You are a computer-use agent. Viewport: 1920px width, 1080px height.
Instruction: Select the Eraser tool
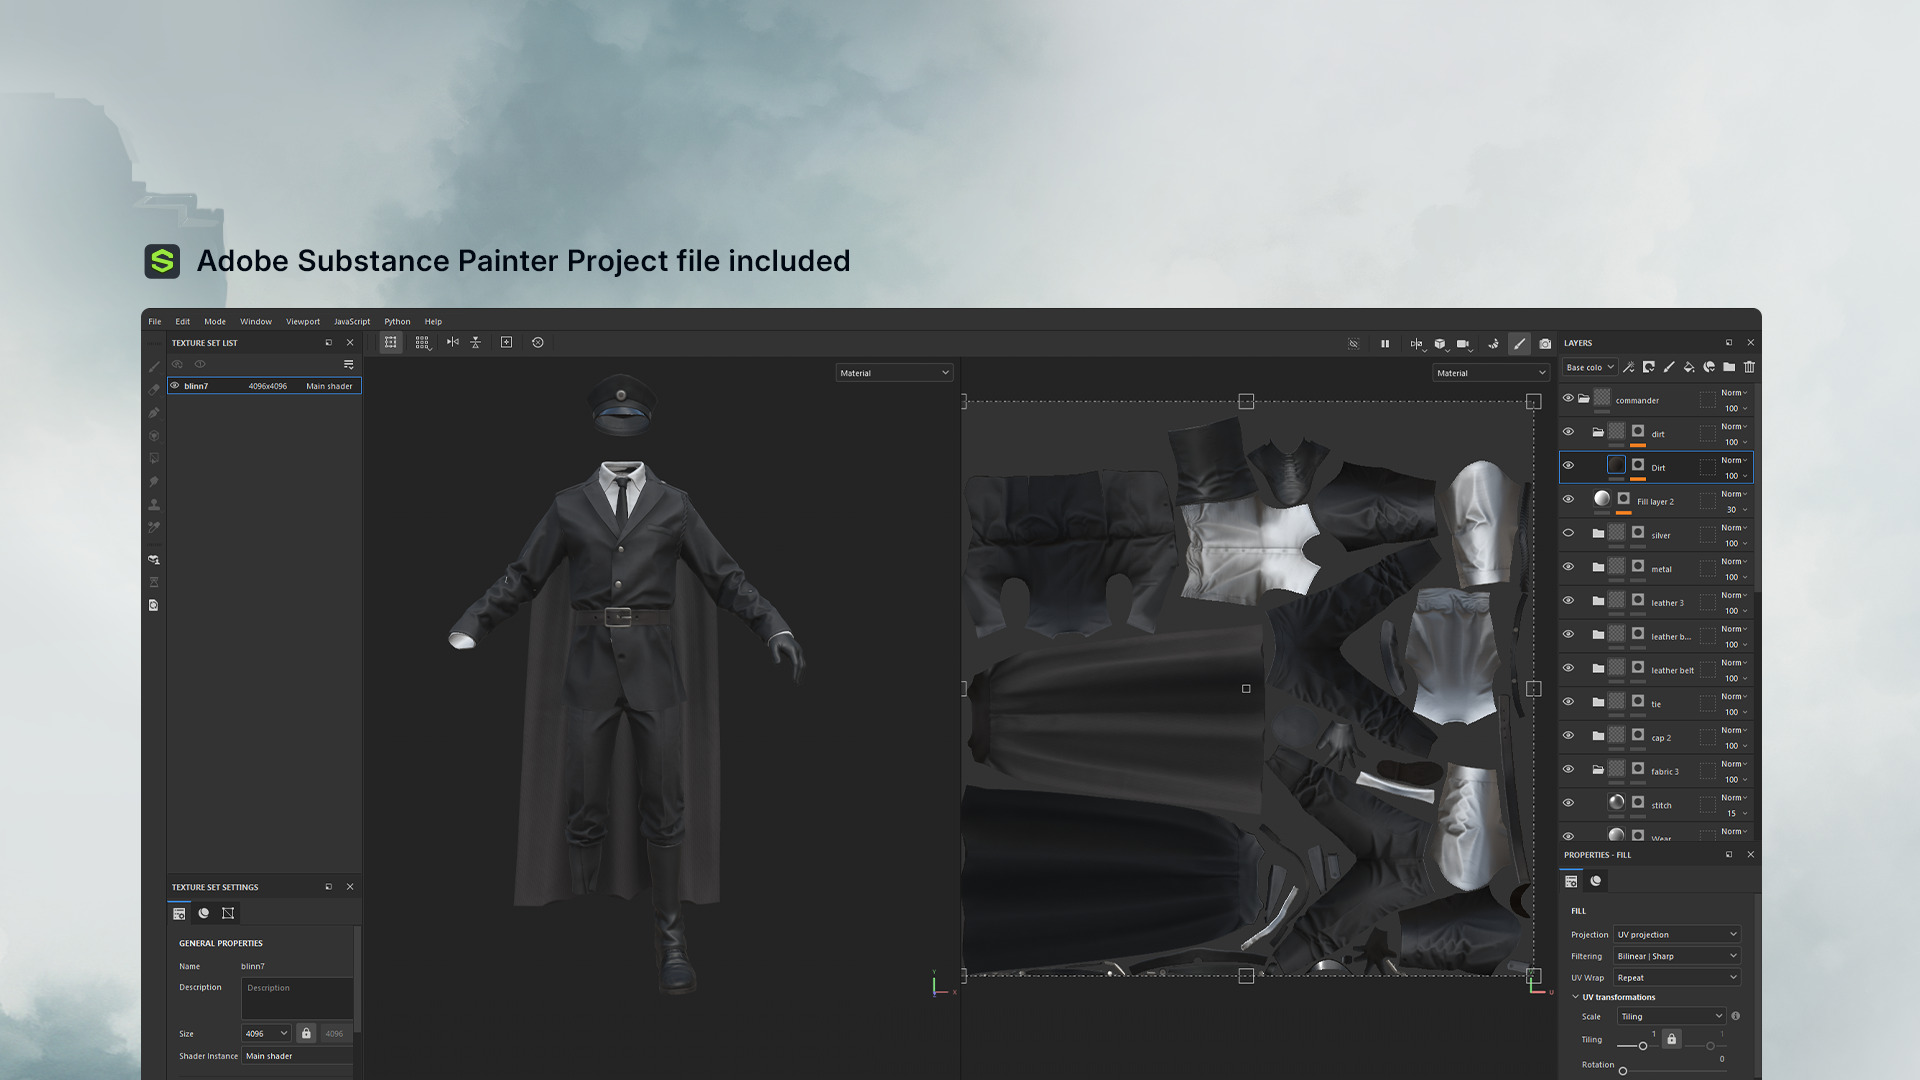point(154,390)
